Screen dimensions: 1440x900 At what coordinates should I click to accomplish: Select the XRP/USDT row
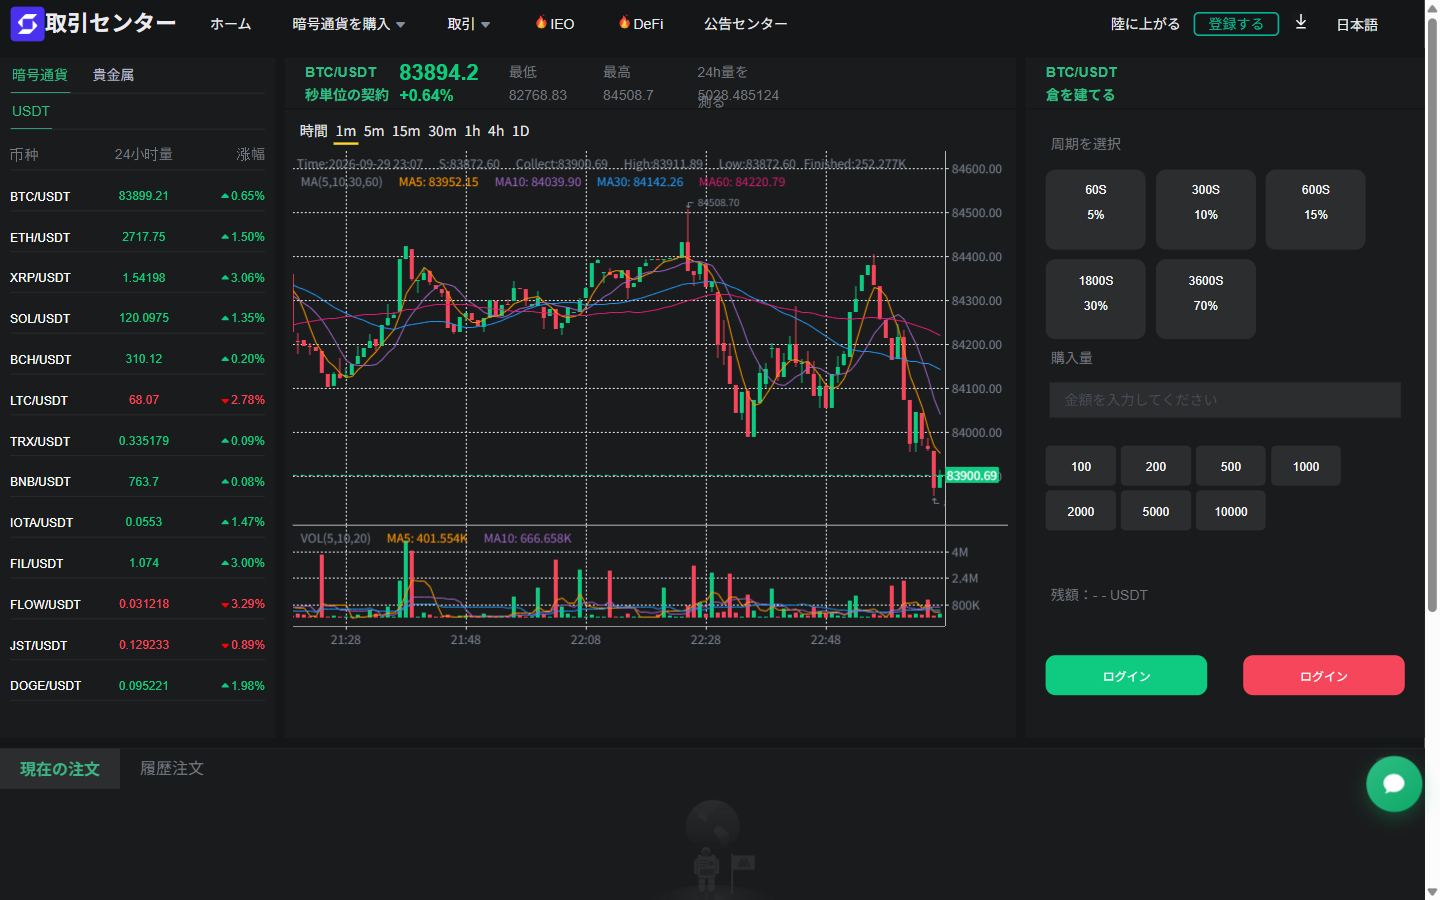coord(137,278)
